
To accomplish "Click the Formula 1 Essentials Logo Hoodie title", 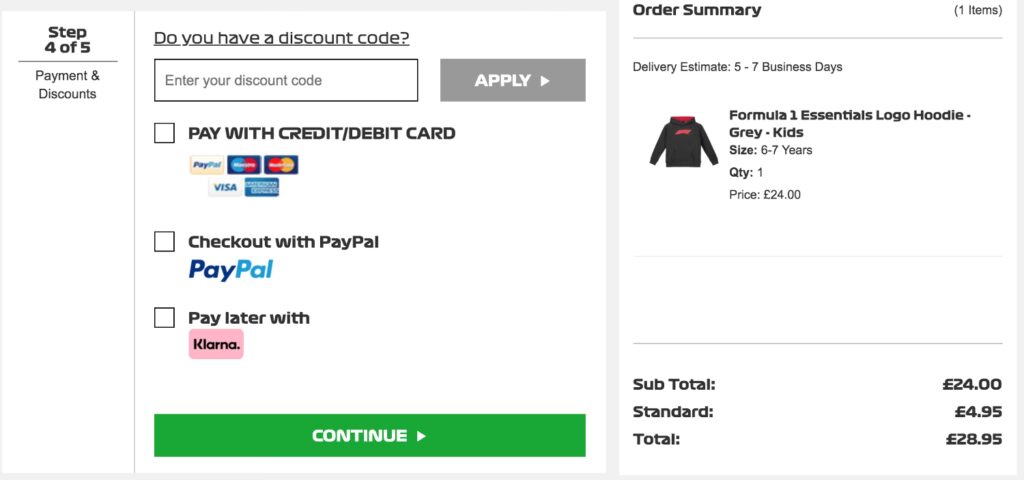I will point(849,123).
